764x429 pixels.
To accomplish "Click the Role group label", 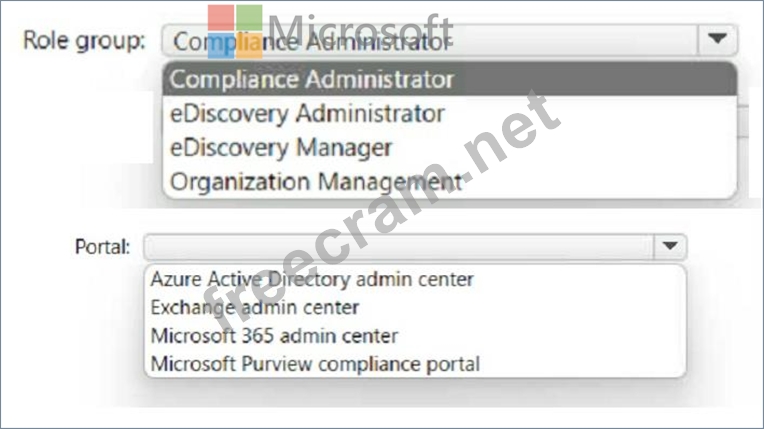I will [x=84, y=41].
